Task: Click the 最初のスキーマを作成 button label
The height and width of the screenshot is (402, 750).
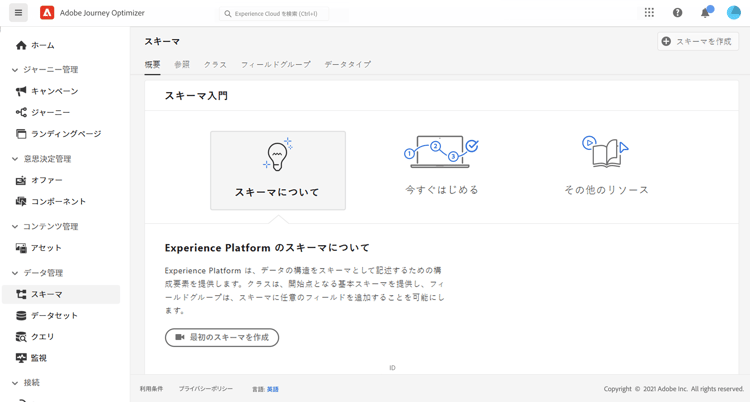Action: click(x=229, y=337)
